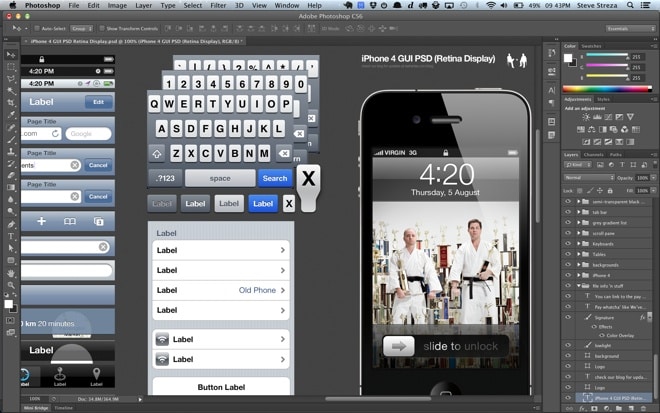660x413 pixels.
Task: Hide the Signature layer
Action: point(568,317)
